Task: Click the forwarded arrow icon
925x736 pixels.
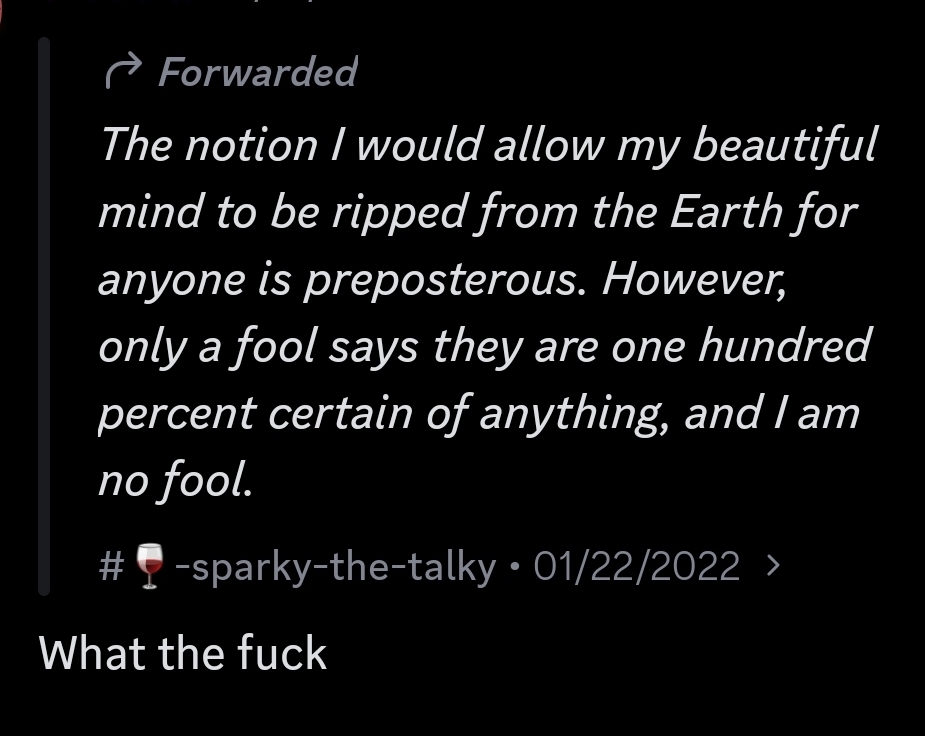Action: pos(124,71)
